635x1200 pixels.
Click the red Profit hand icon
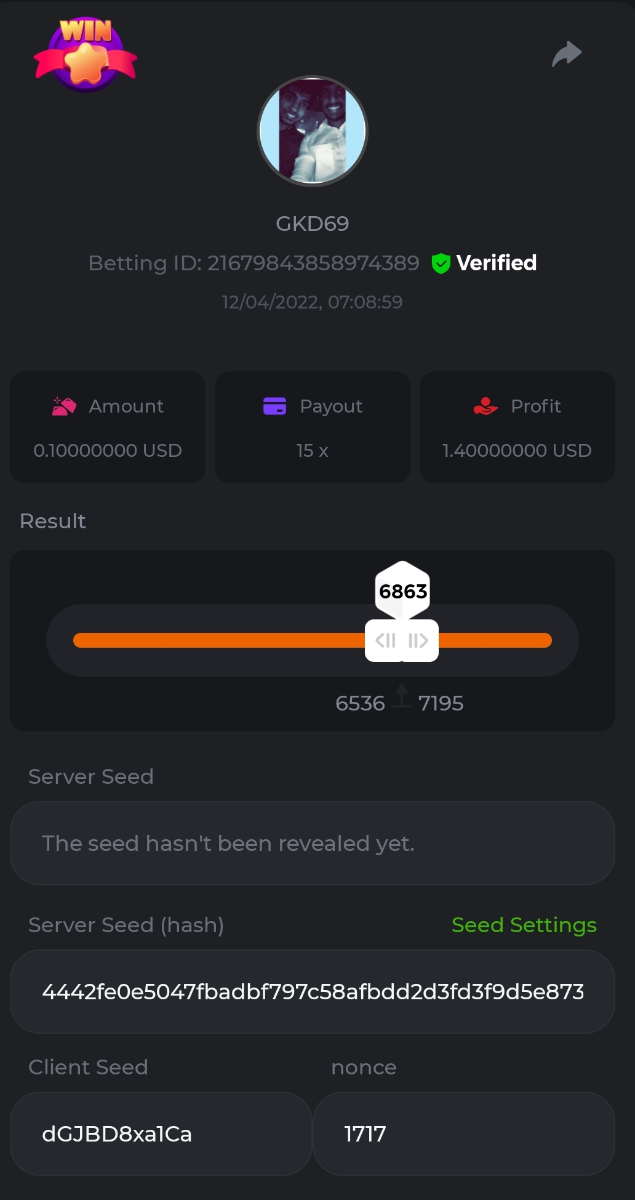(485, 406)
